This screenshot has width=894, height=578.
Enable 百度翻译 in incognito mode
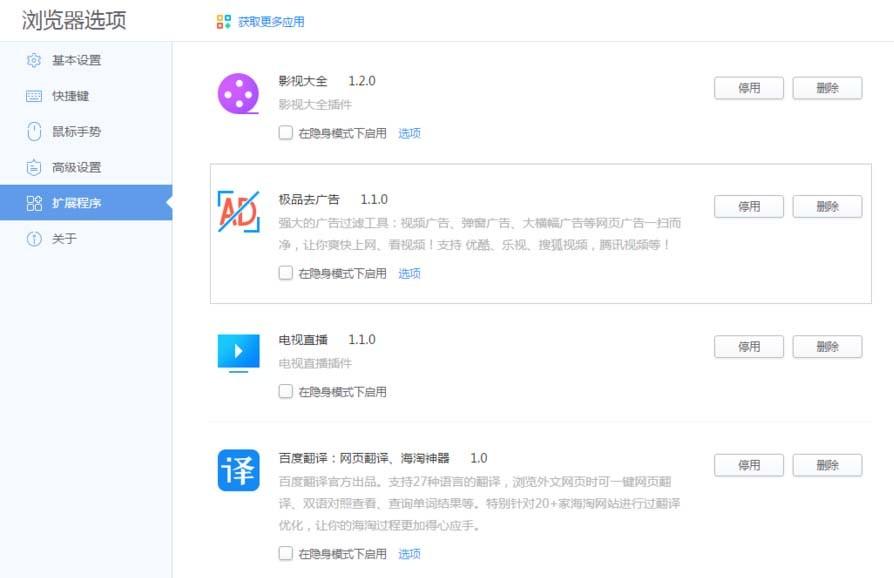[285, 553]
